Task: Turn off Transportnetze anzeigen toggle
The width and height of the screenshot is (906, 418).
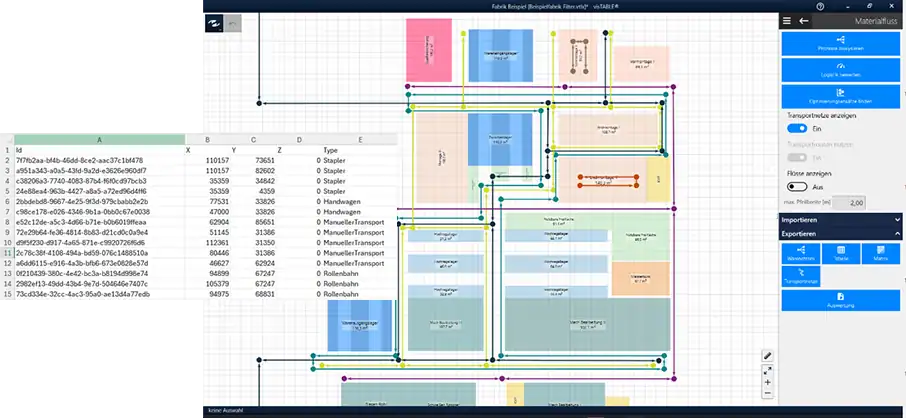Action: point(797,128)
